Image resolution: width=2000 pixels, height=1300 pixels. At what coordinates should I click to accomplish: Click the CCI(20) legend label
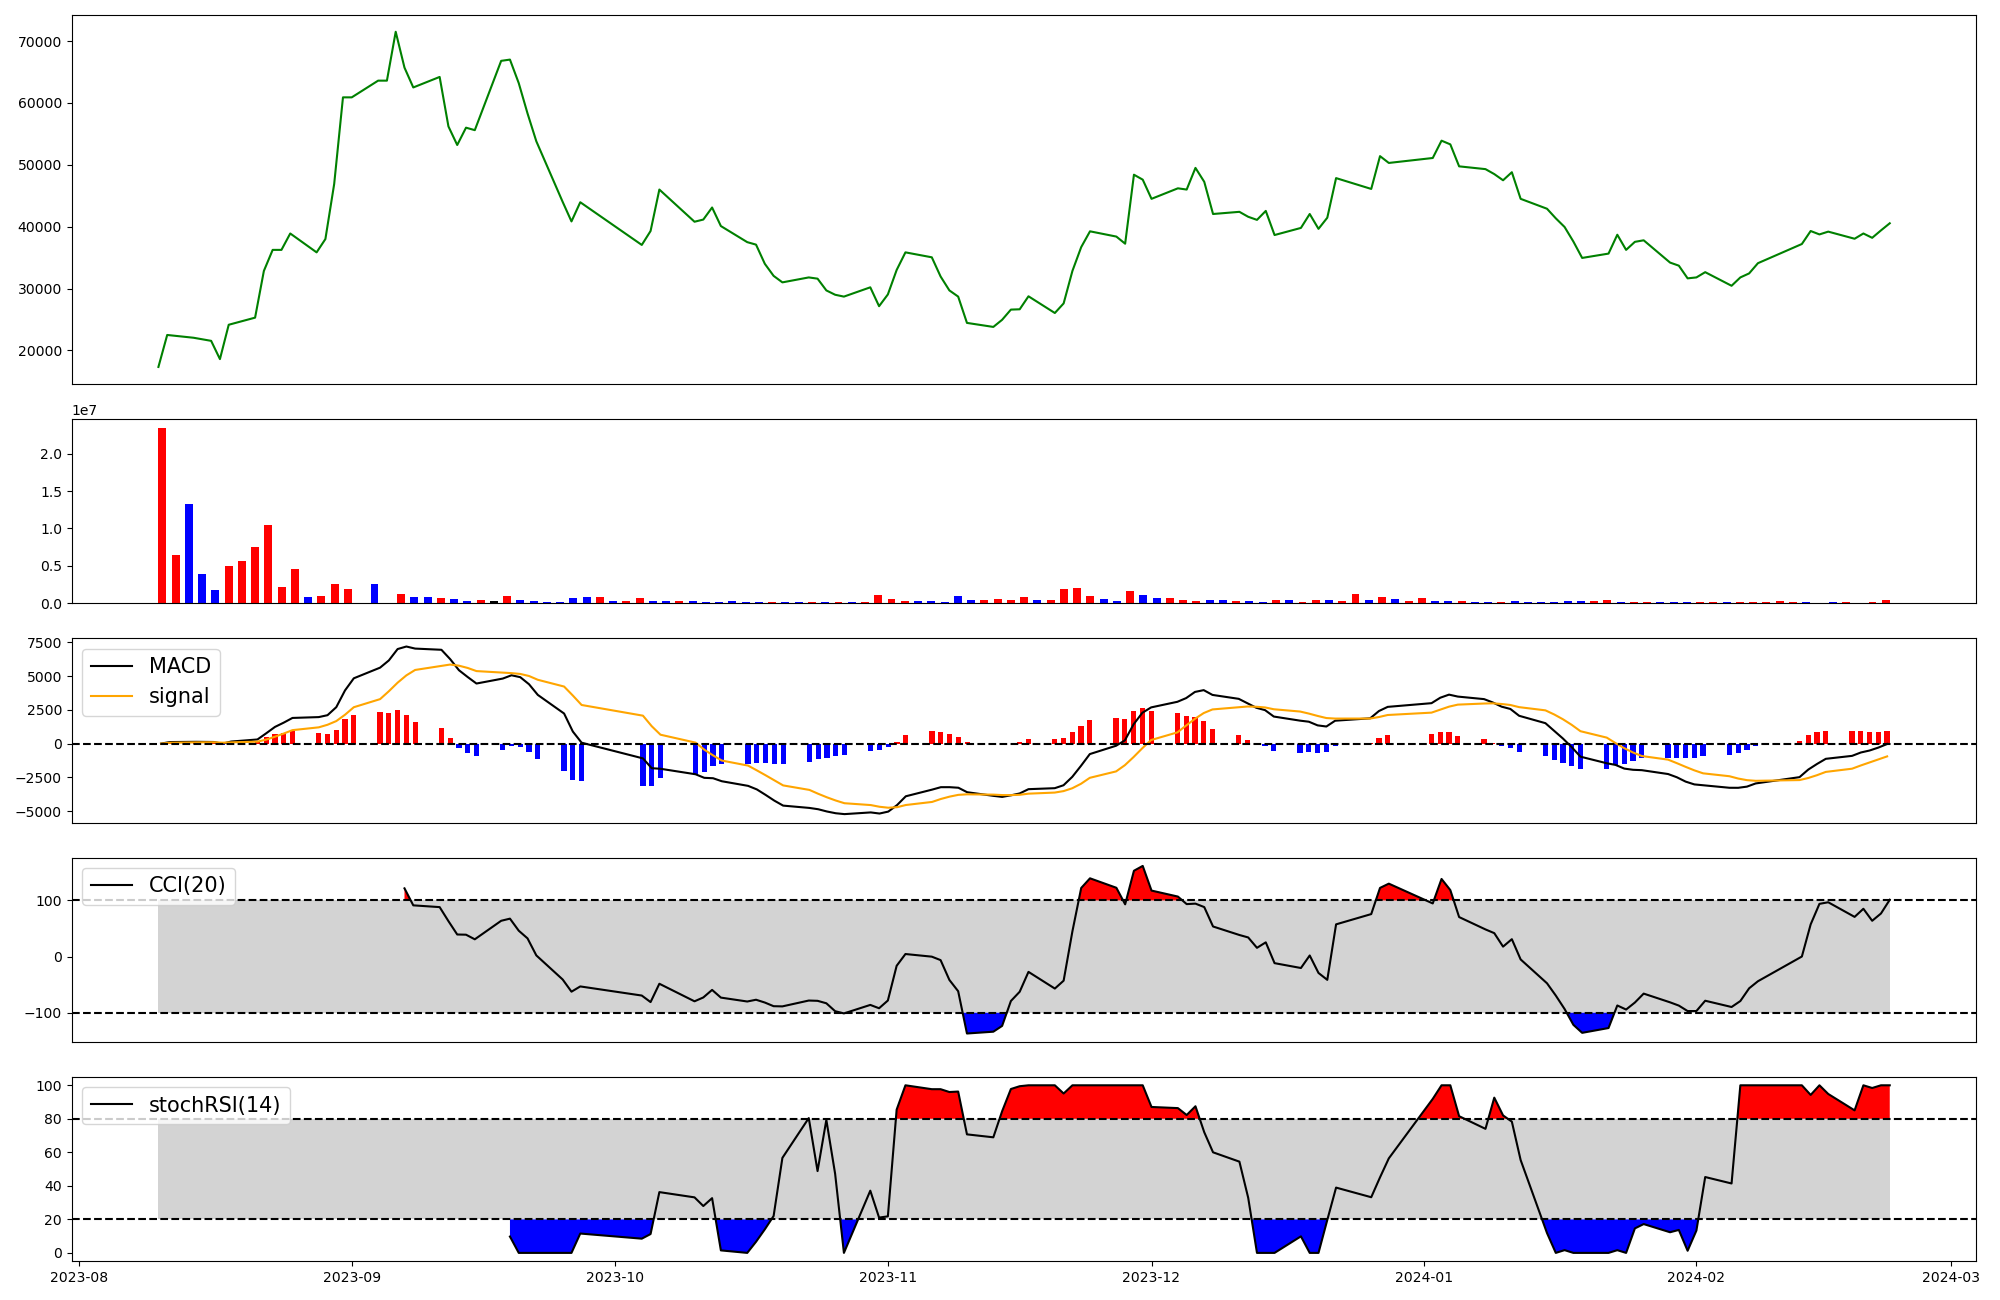pos(186,885)
